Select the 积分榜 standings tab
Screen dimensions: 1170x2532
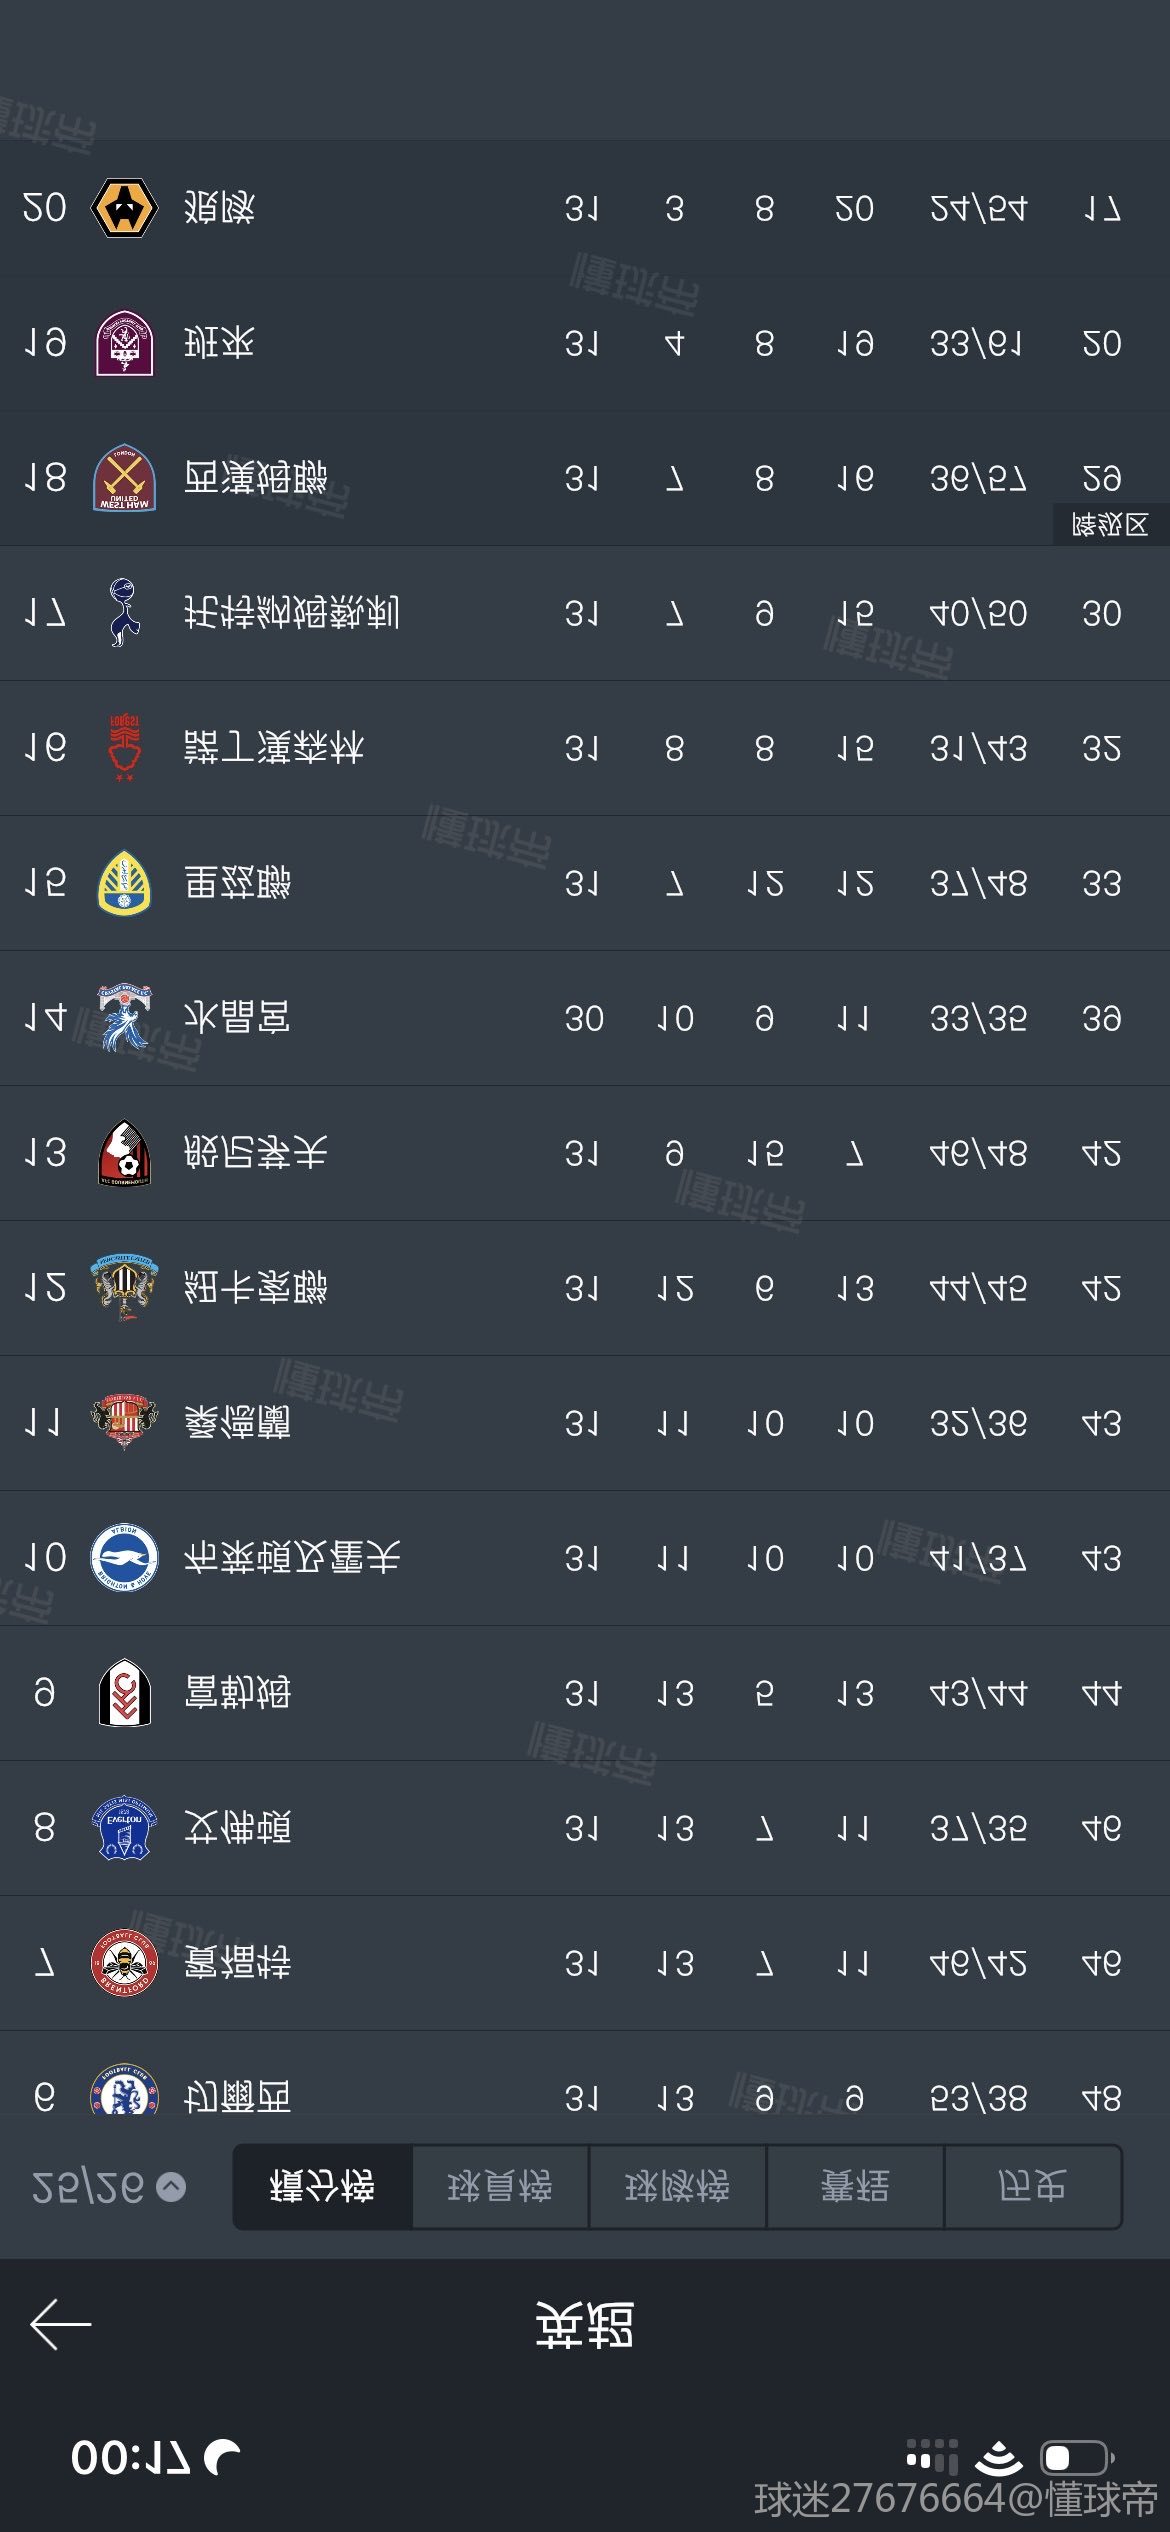click(322, 2187)
